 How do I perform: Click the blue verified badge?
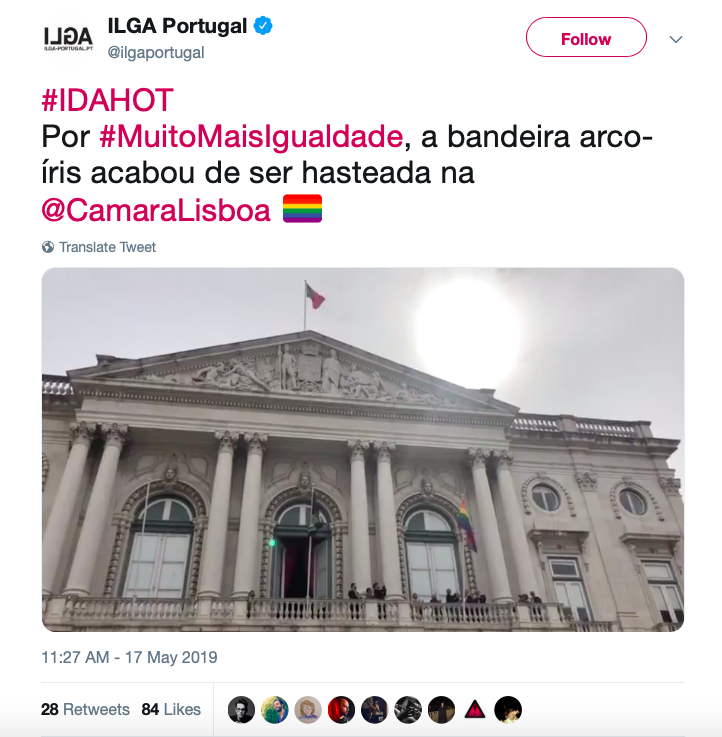point(263,25)
